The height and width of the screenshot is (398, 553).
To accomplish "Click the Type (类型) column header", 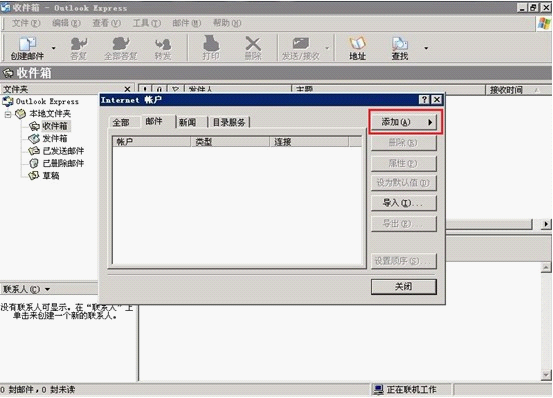I will point(230,142).
